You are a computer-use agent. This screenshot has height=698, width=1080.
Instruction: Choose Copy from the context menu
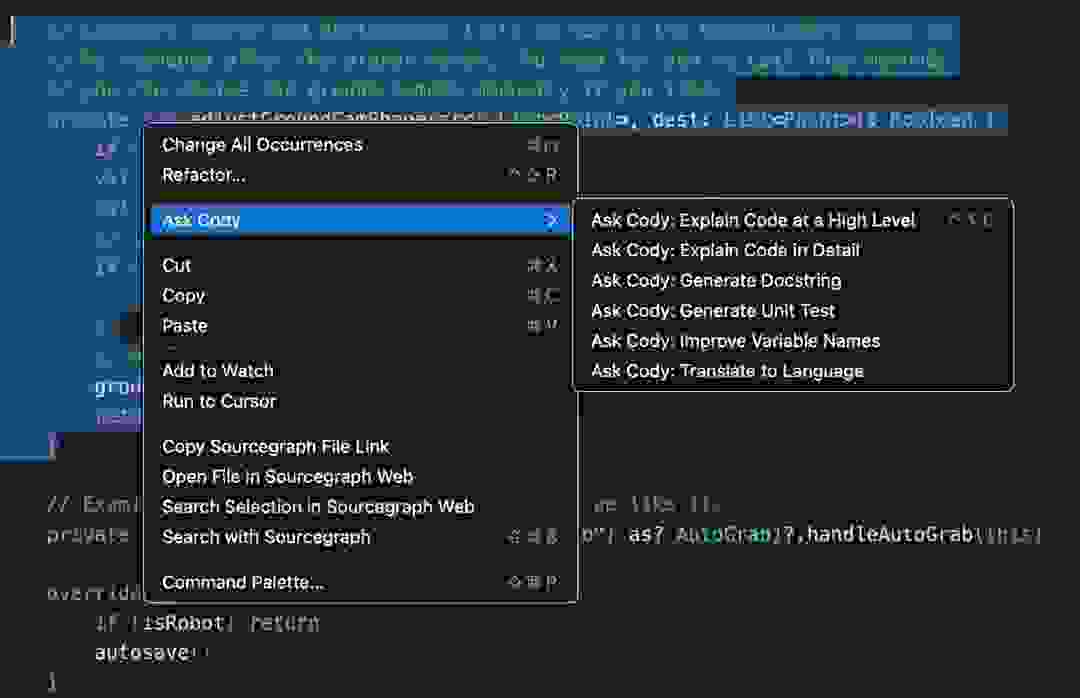360,296
